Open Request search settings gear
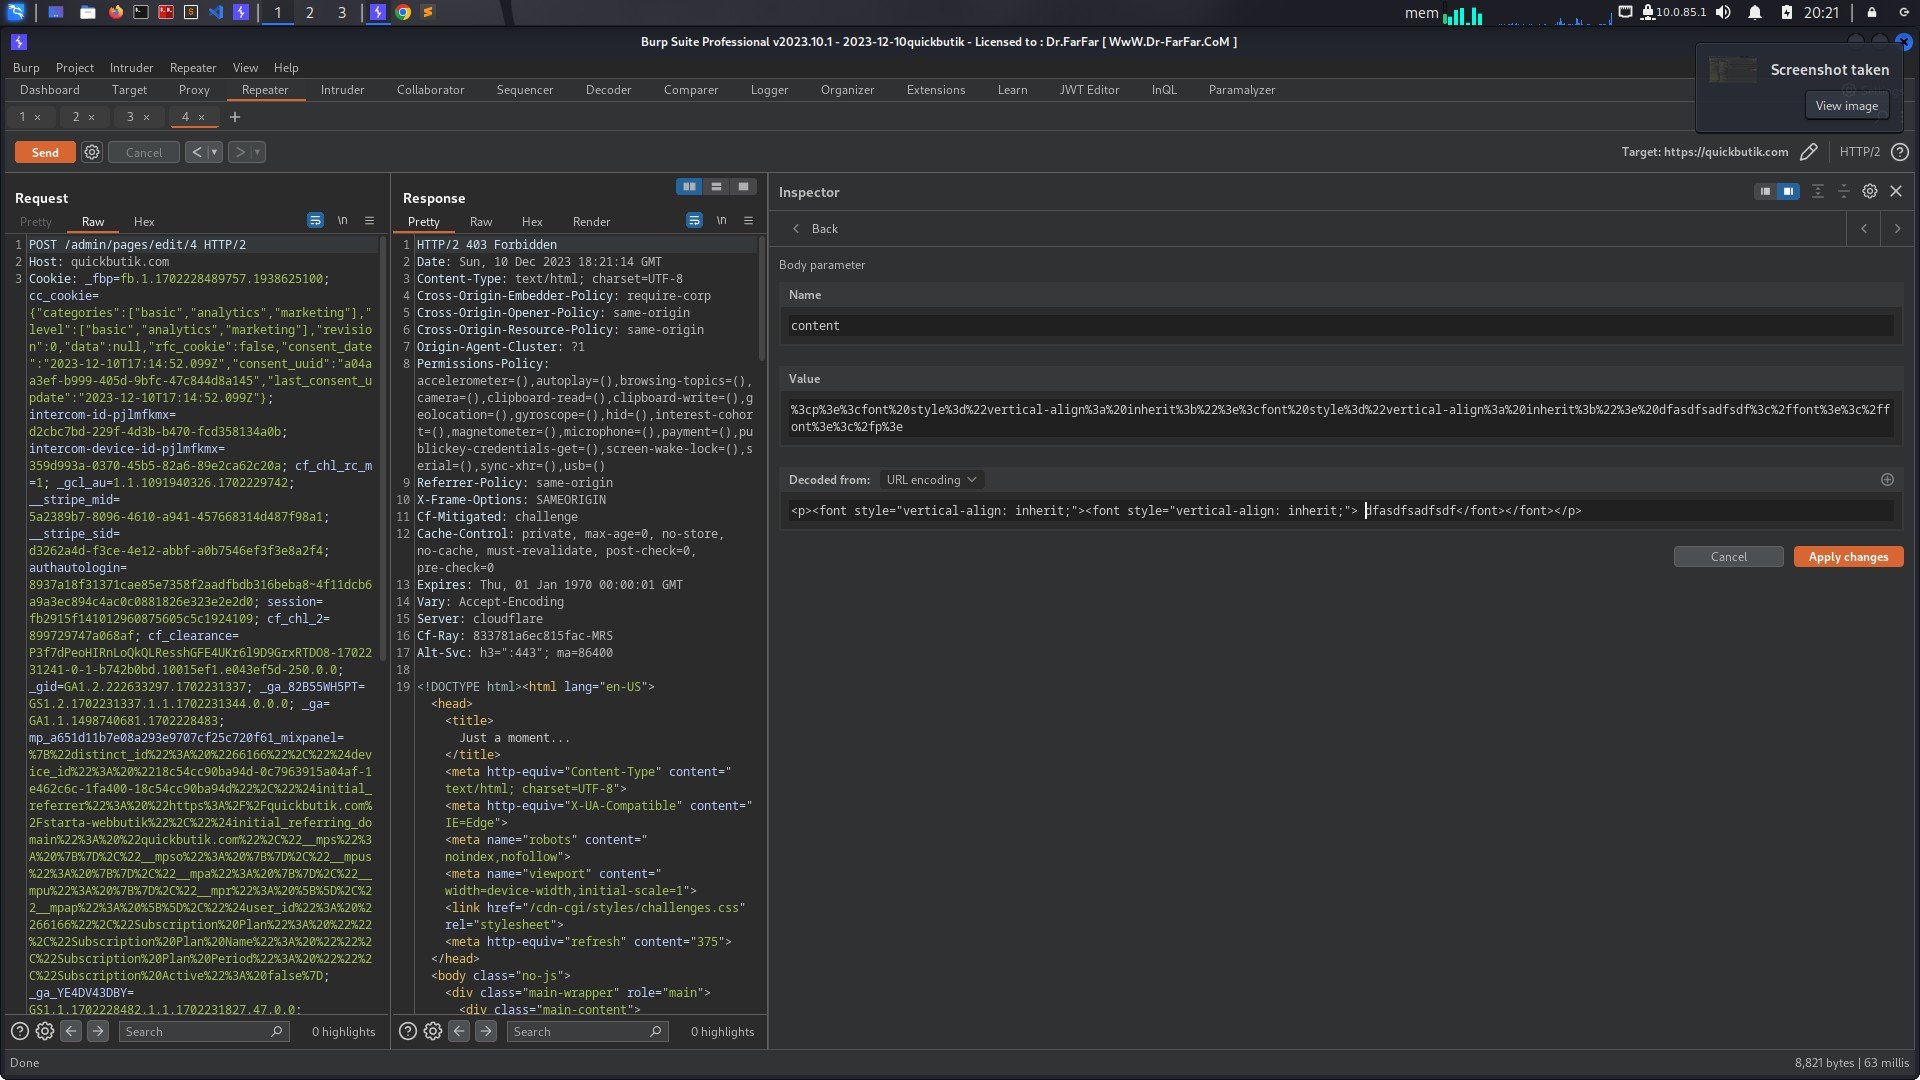 pyautogui.click(x=45, y=1031)
